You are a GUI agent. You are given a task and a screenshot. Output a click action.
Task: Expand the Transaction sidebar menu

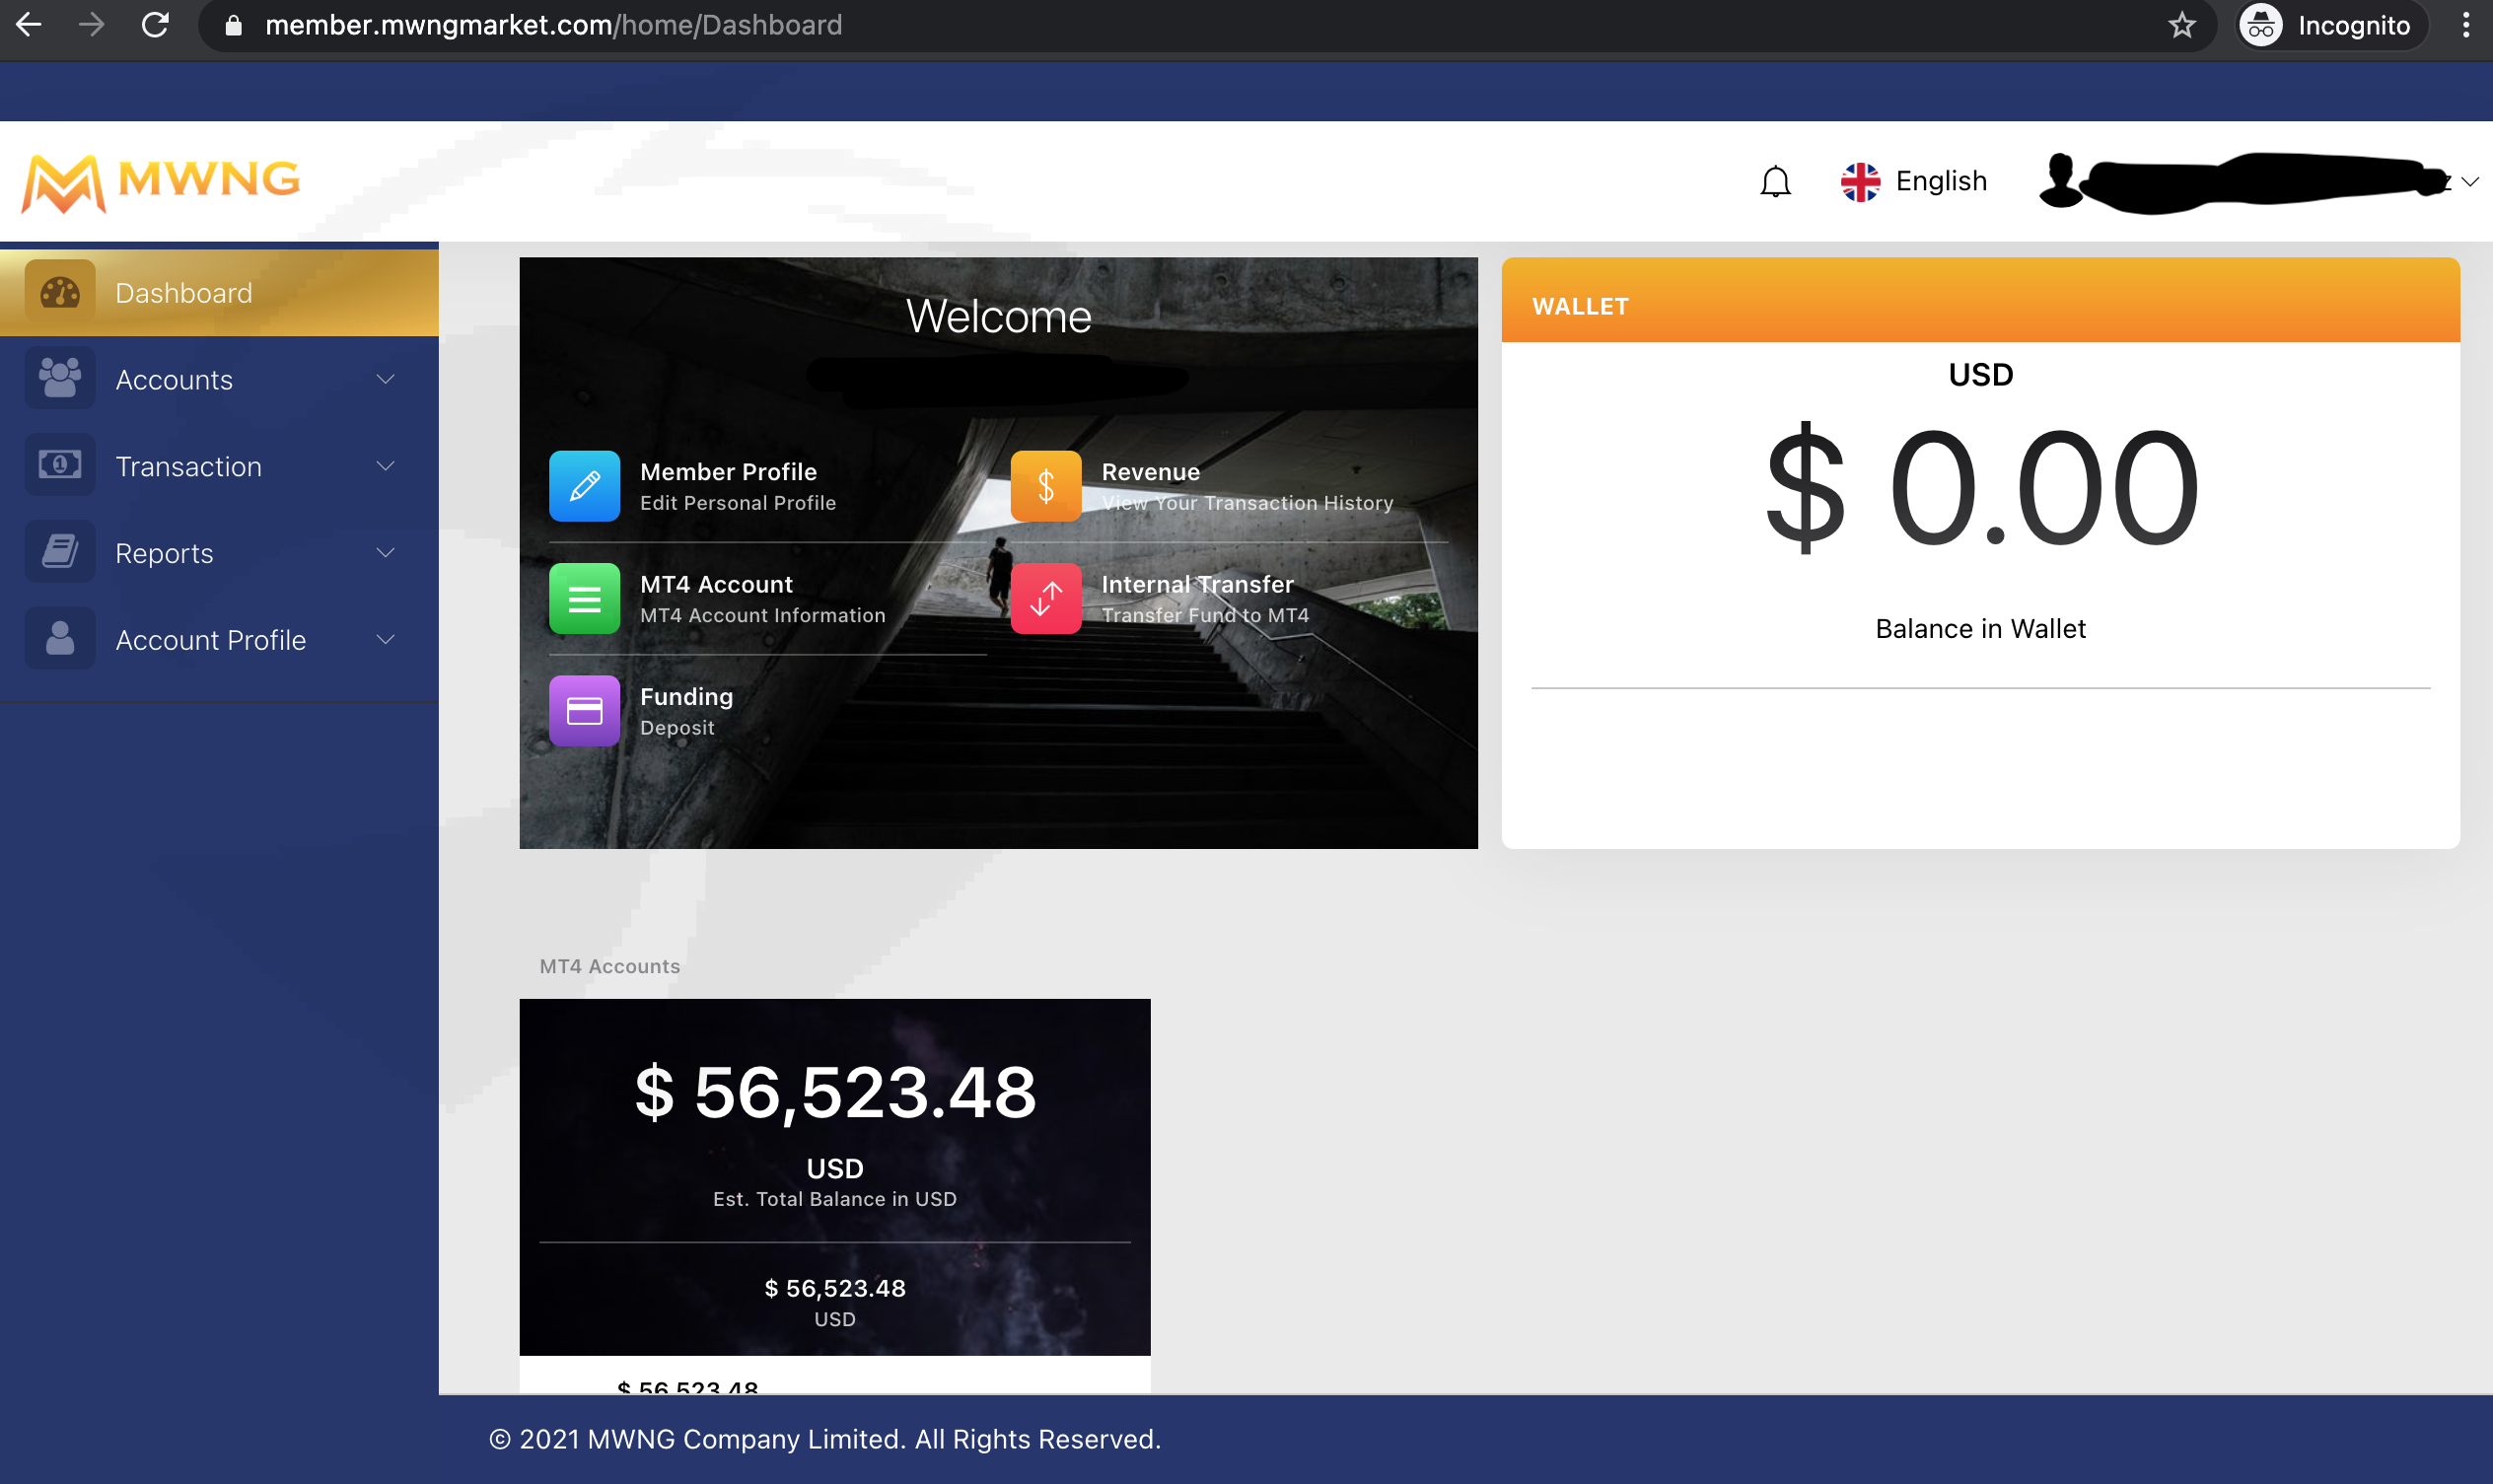pyautogui.click(x=219, y=466)
